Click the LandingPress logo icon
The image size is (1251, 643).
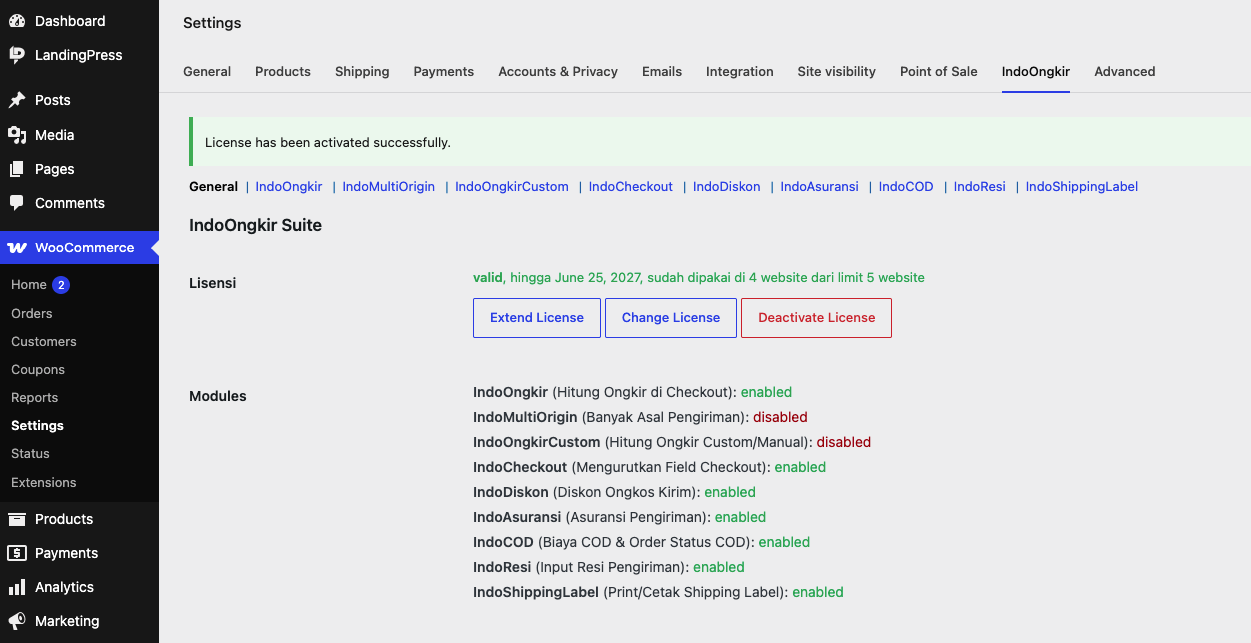(x=17, y=55)
